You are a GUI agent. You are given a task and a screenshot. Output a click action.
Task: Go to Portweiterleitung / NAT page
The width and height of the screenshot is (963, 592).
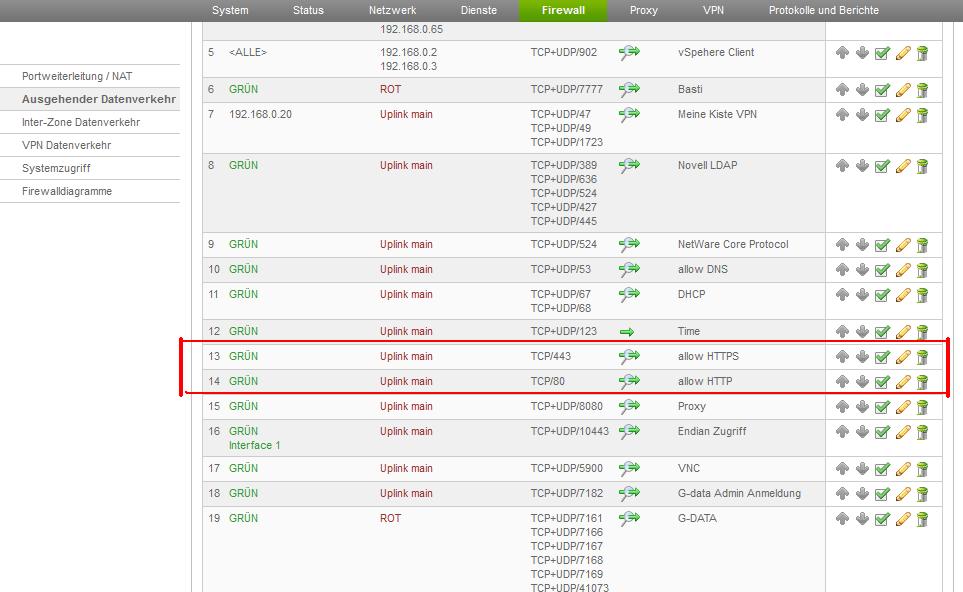tap(77, 76)
